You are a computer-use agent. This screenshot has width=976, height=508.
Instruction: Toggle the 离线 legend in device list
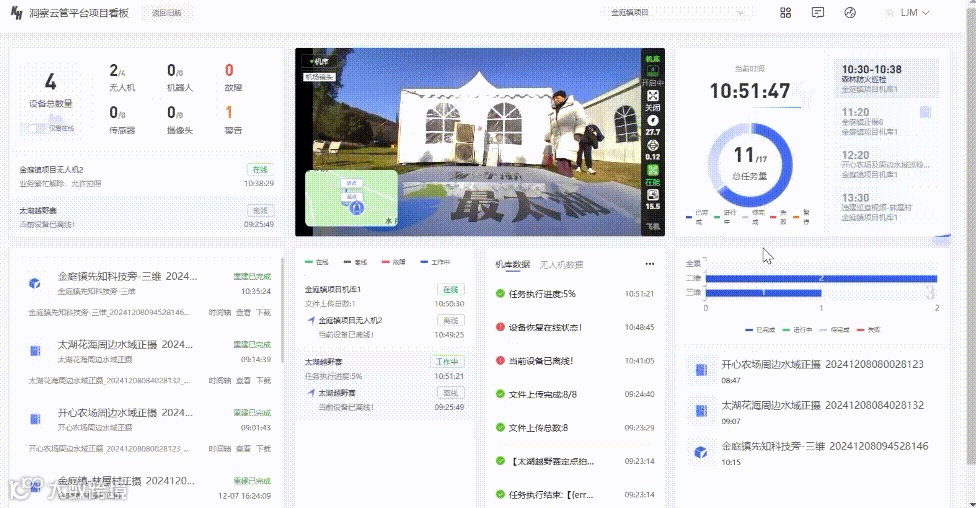[x=355, y=262]
